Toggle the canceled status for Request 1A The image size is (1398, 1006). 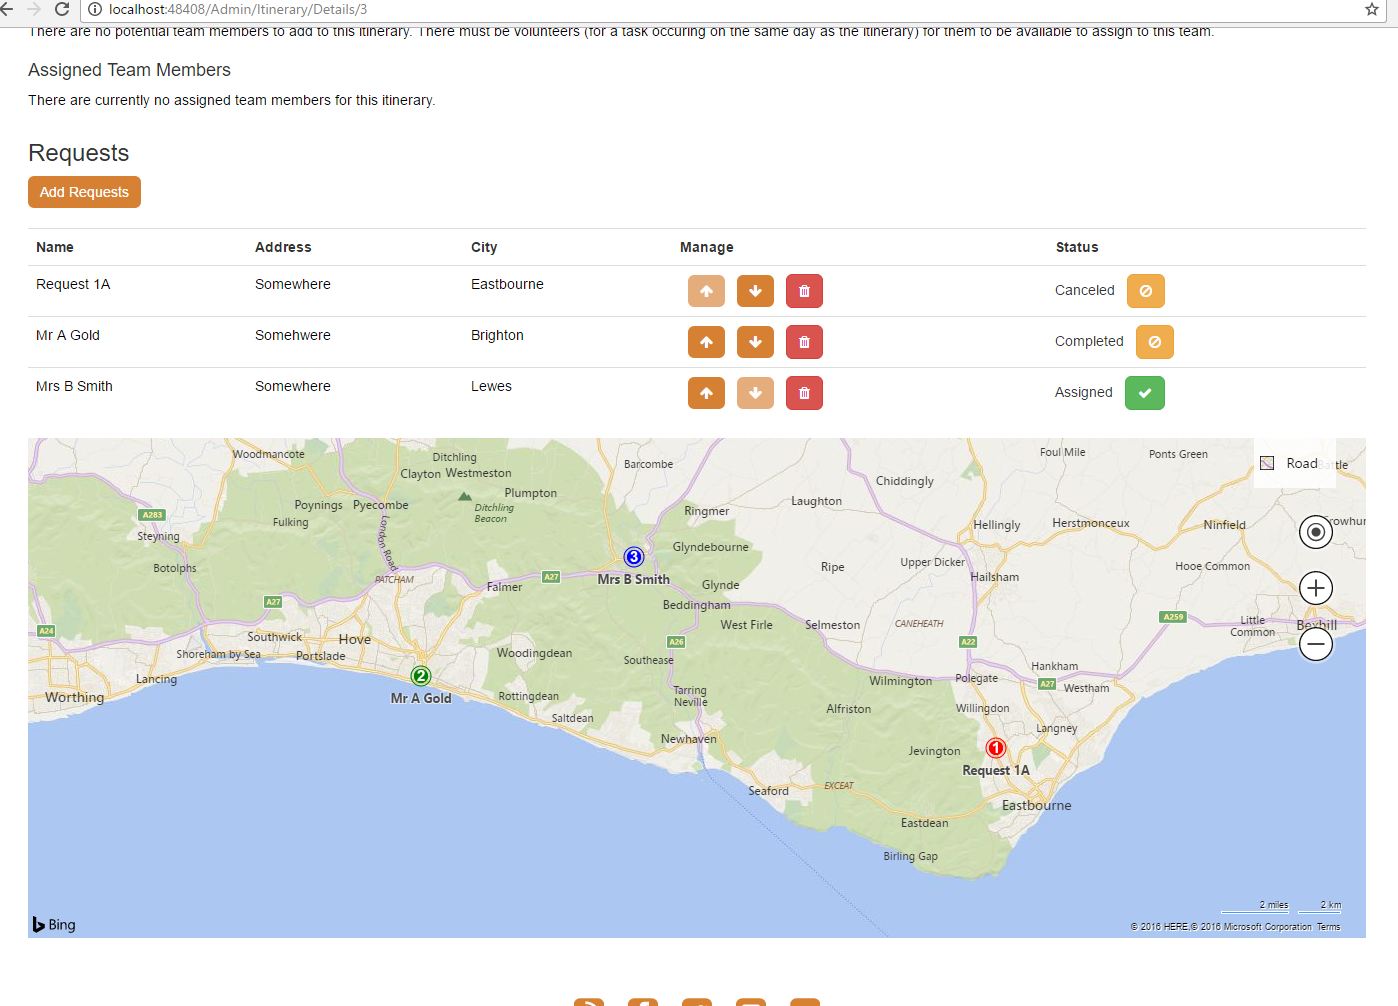pos(1145,290)
